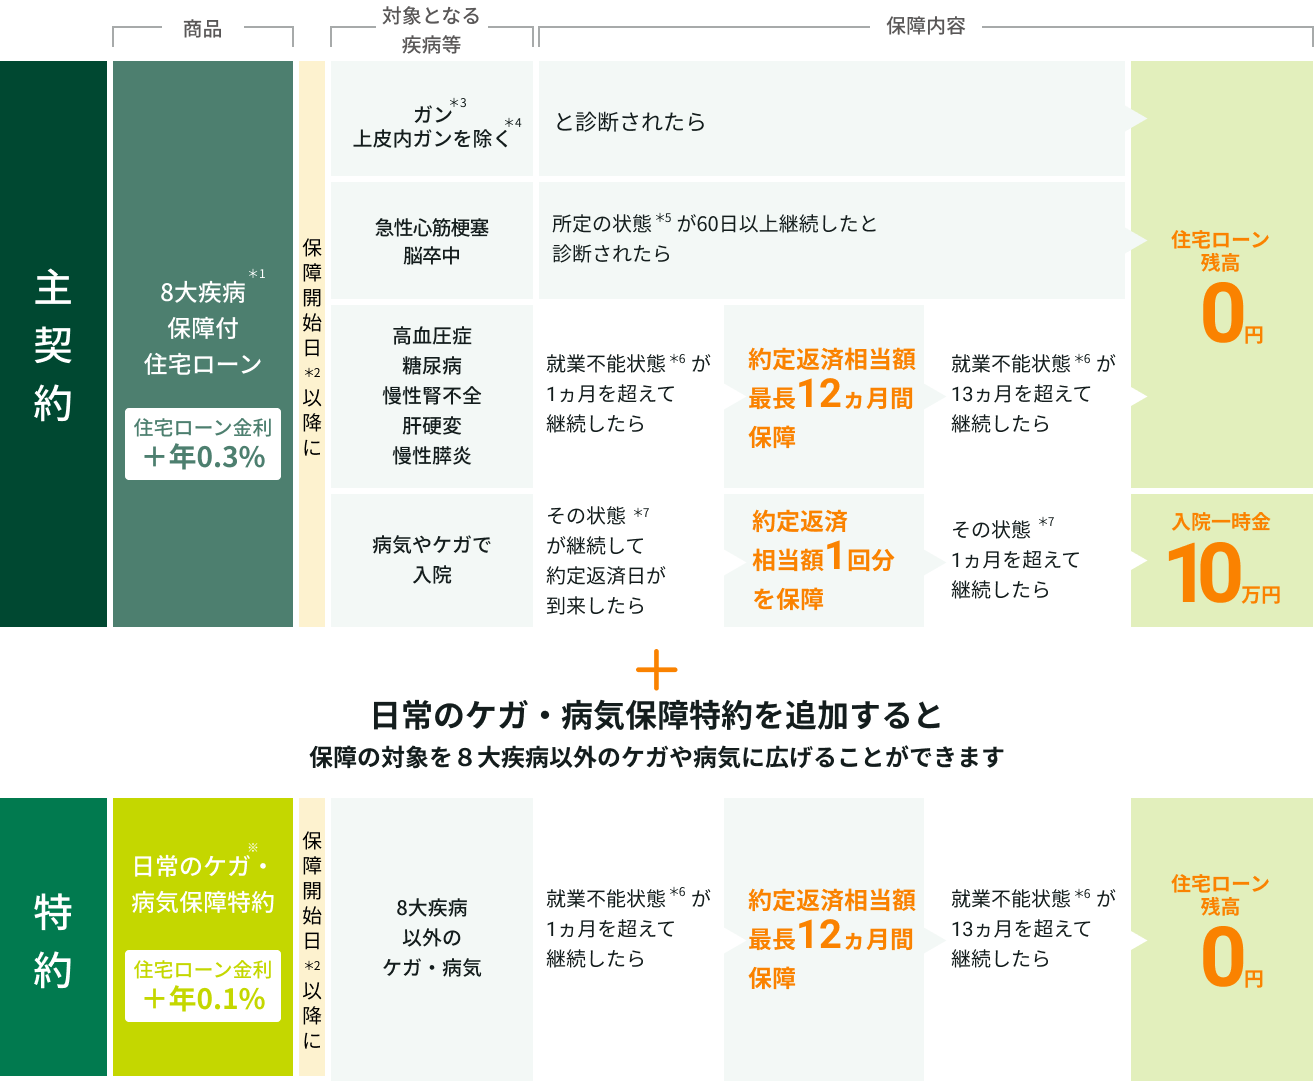
Task: Click the heading 日常のケガ・病気保障特約を追加すると
Action: (x=657, y=715)
